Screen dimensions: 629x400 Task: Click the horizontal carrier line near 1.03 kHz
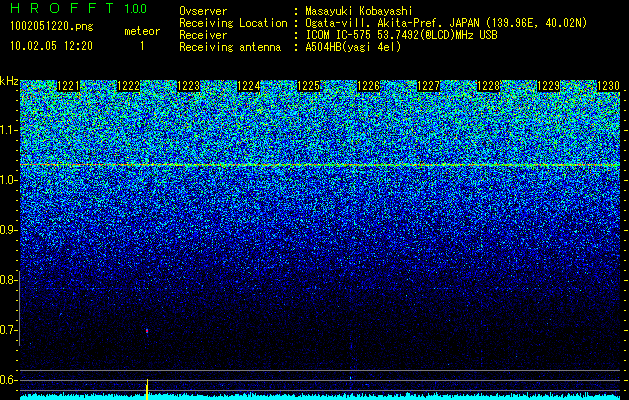click(x=320, y=165)
